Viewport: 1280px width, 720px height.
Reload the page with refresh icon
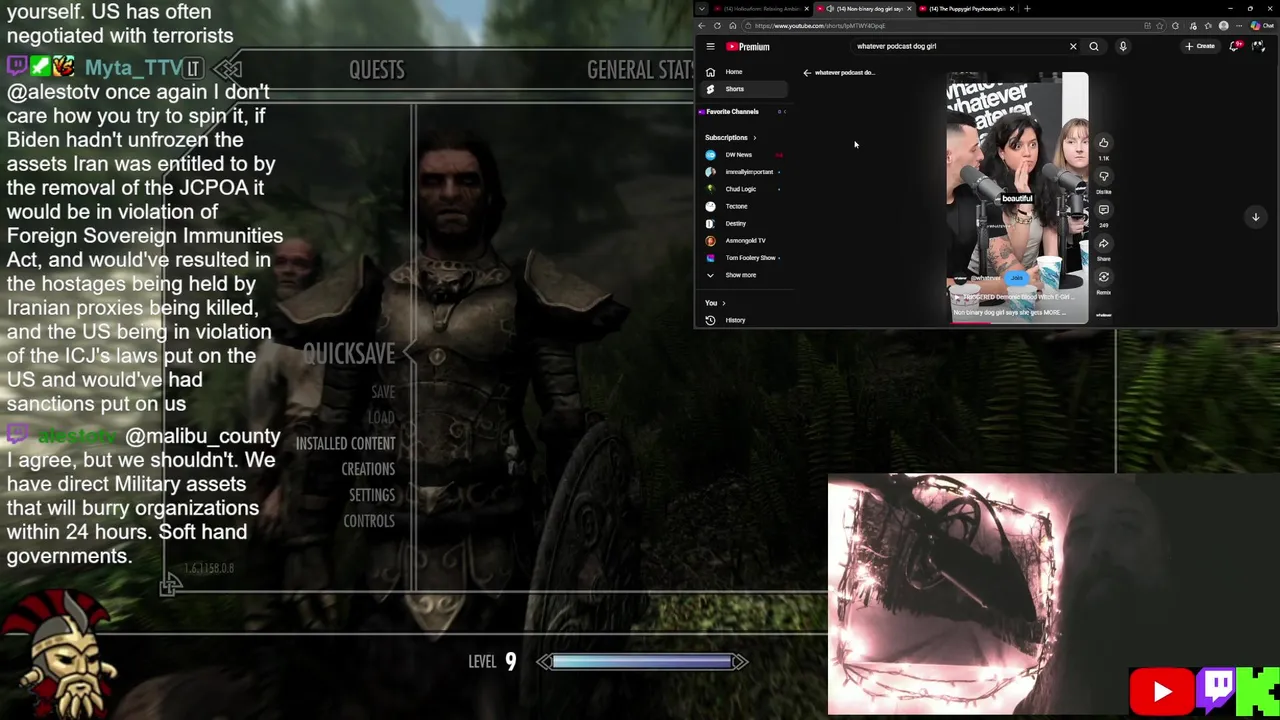click(x=717, y=26)
